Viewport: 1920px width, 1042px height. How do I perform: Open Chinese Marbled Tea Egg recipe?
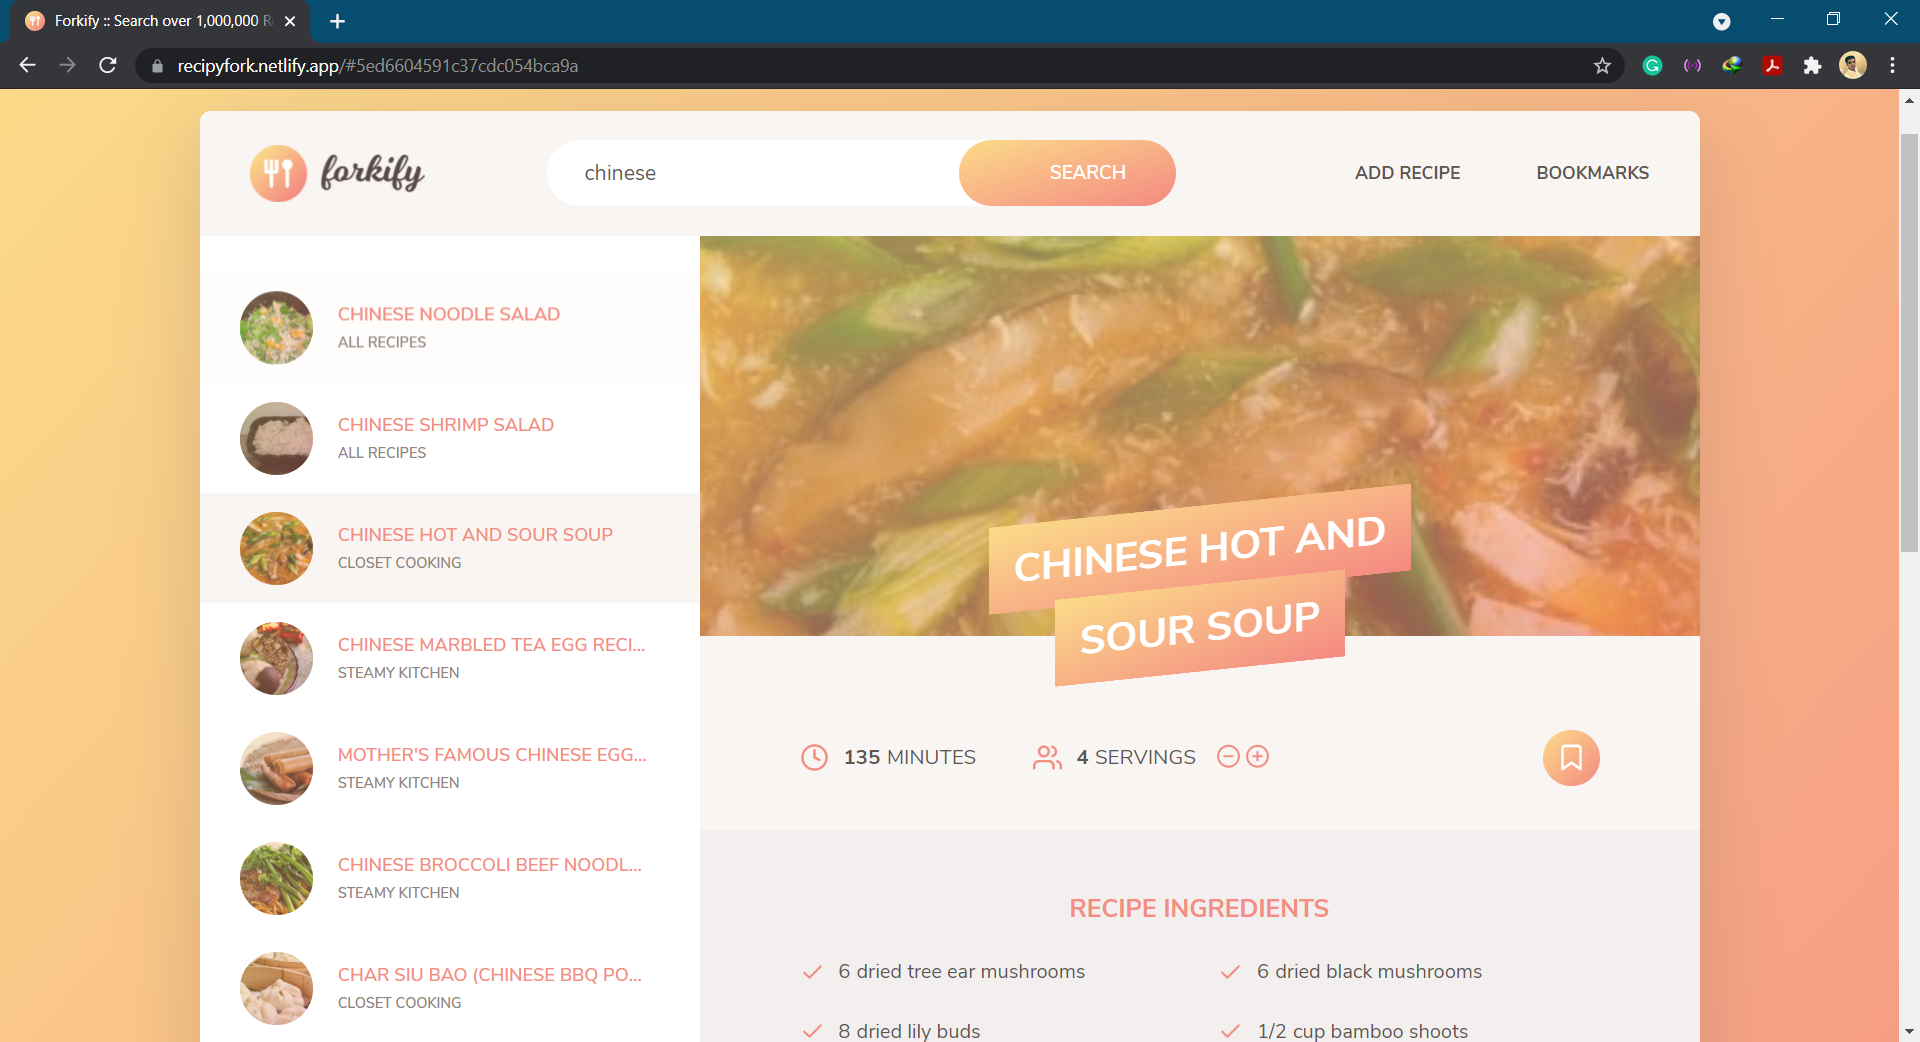(x=491, y=645)
